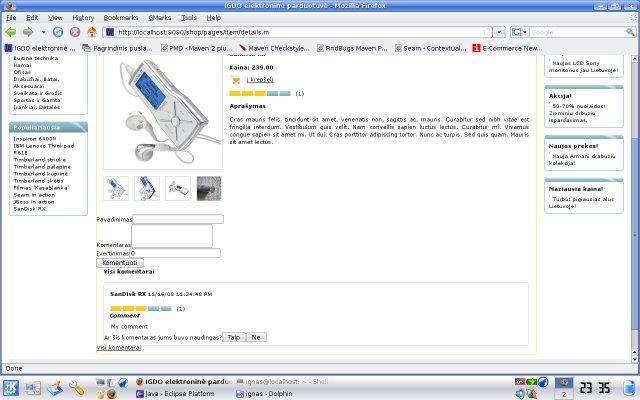640x400 pixels.
Task: Click the product star rating bar
Action: pyautogui.click(x=260, y=93)
